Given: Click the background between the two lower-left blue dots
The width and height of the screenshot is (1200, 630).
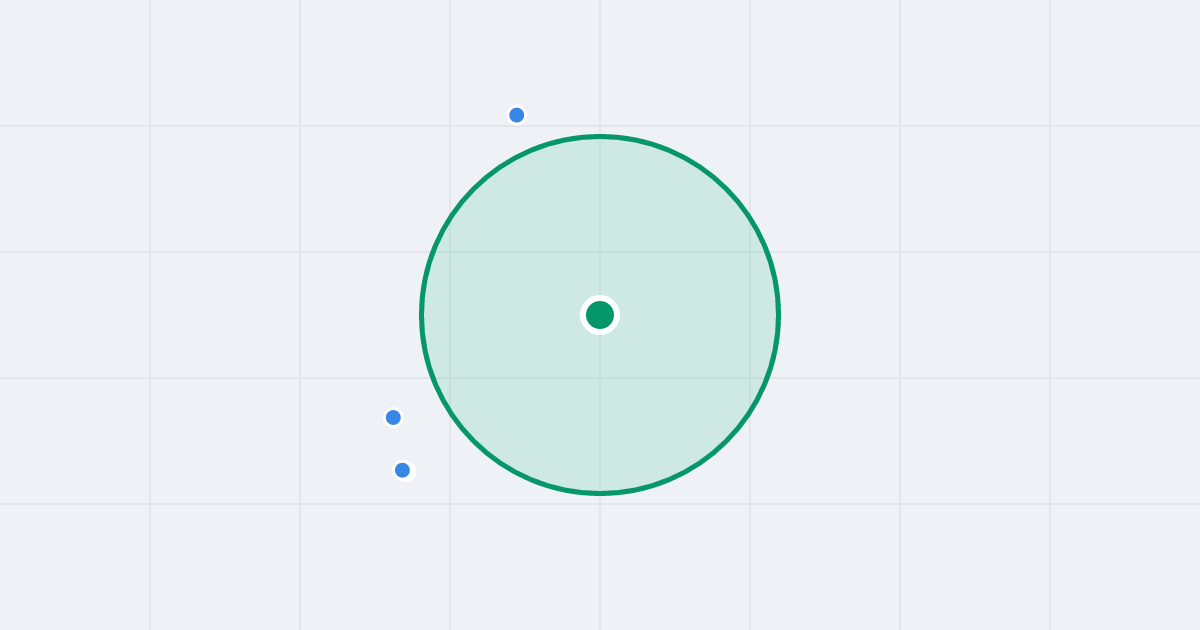Looking at the screenshot, I should [398, 444].
